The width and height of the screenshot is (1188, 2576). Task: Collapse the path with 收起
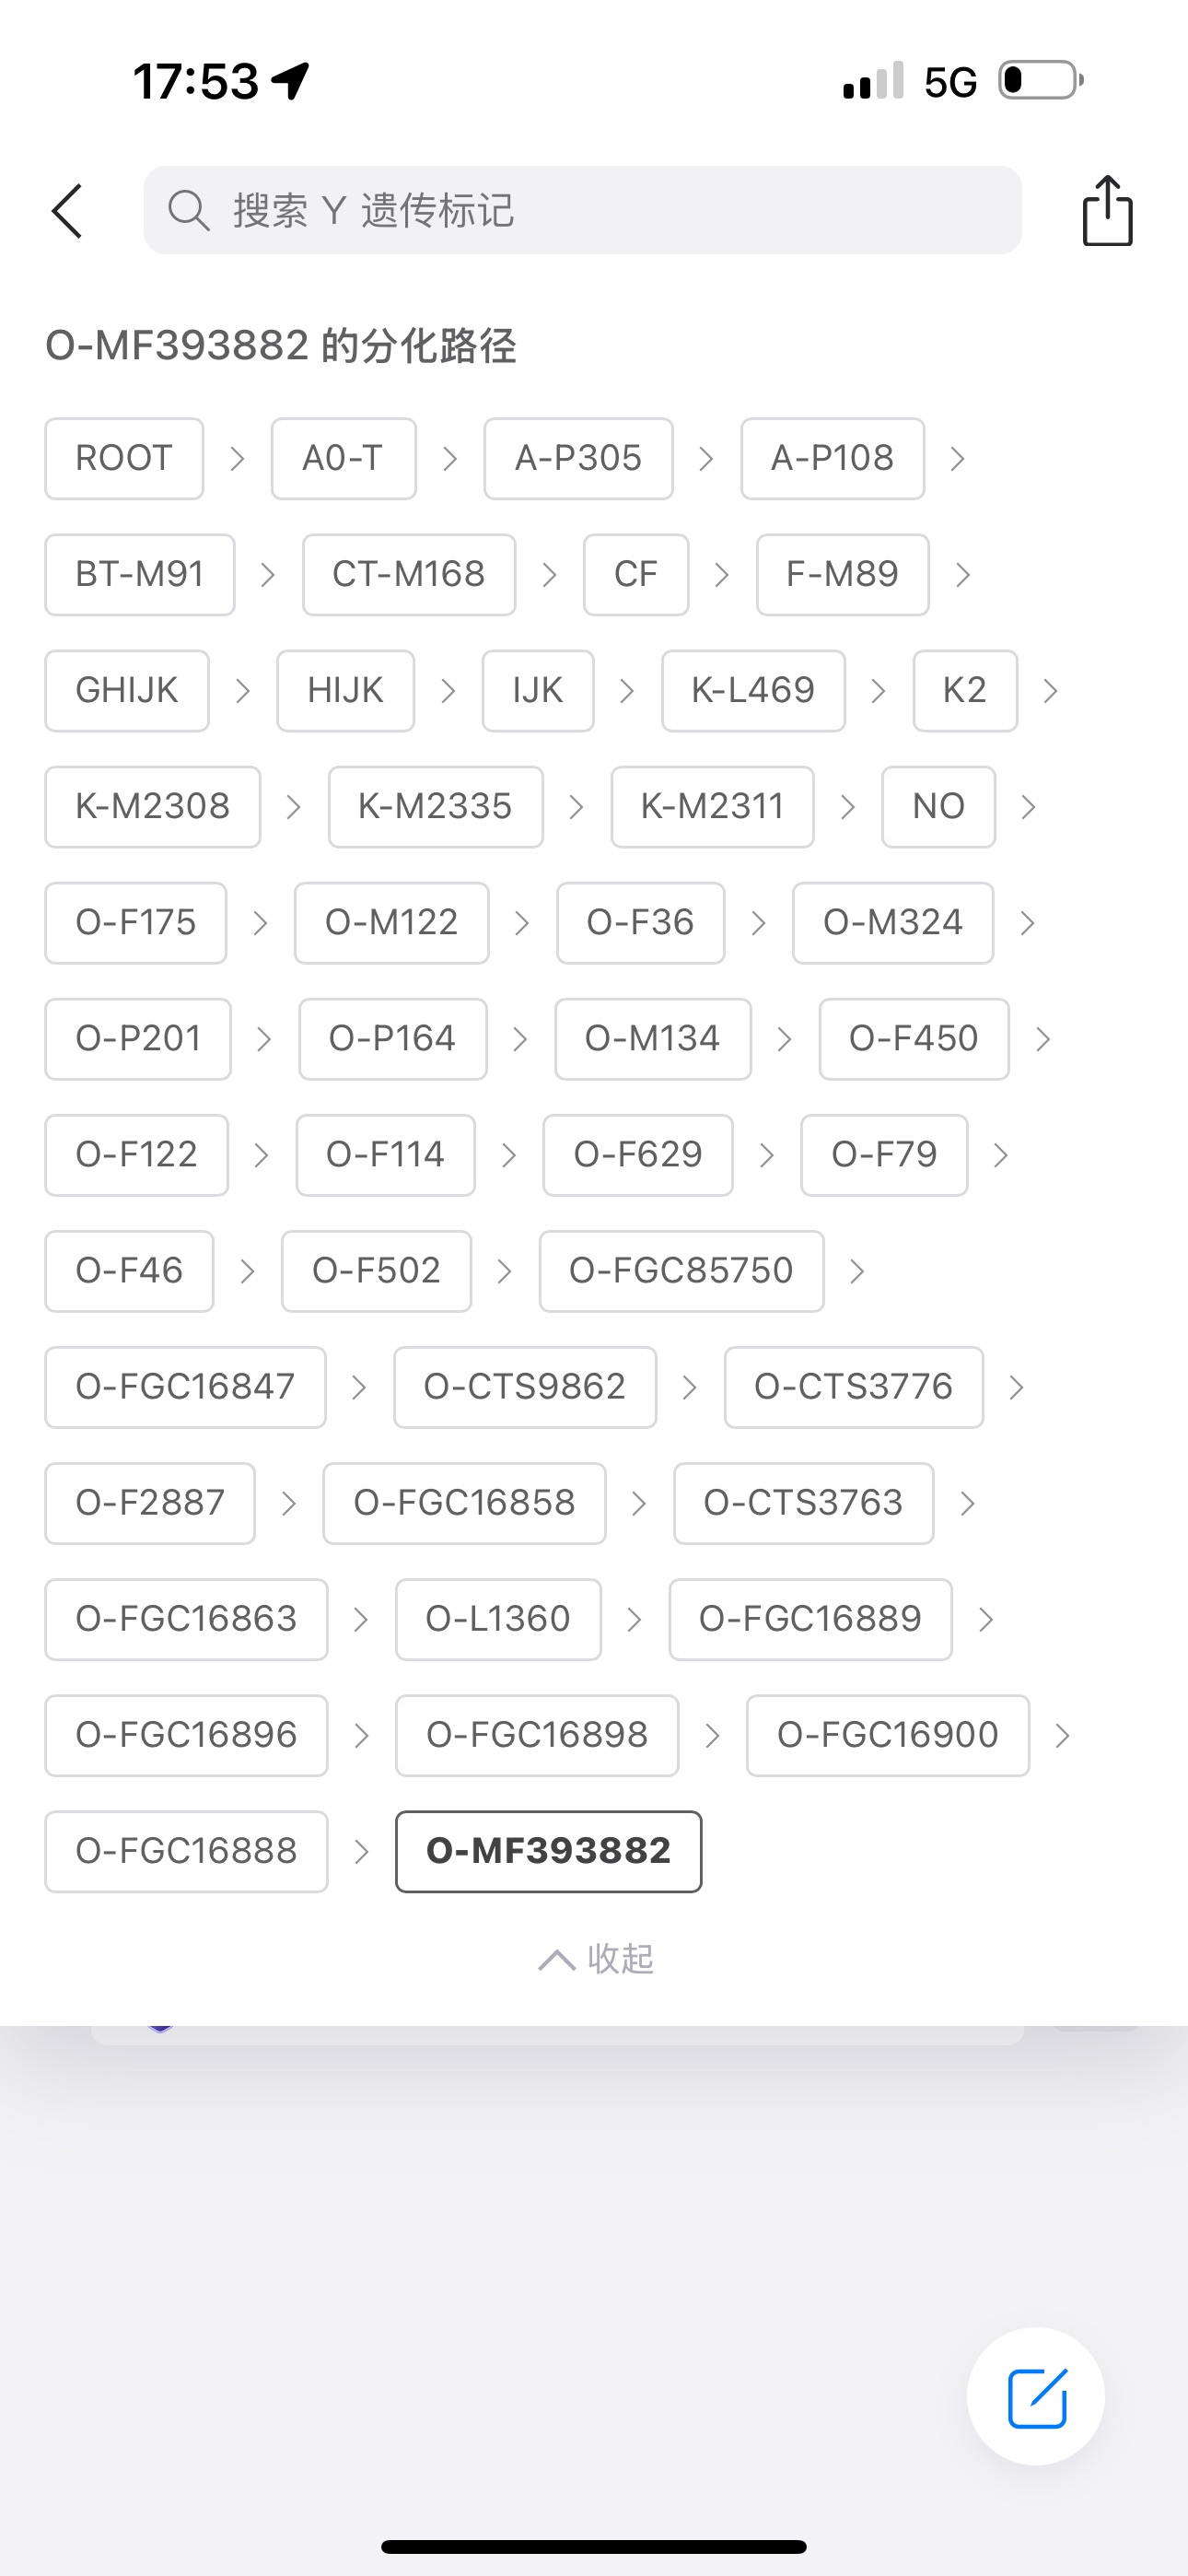596,1959
